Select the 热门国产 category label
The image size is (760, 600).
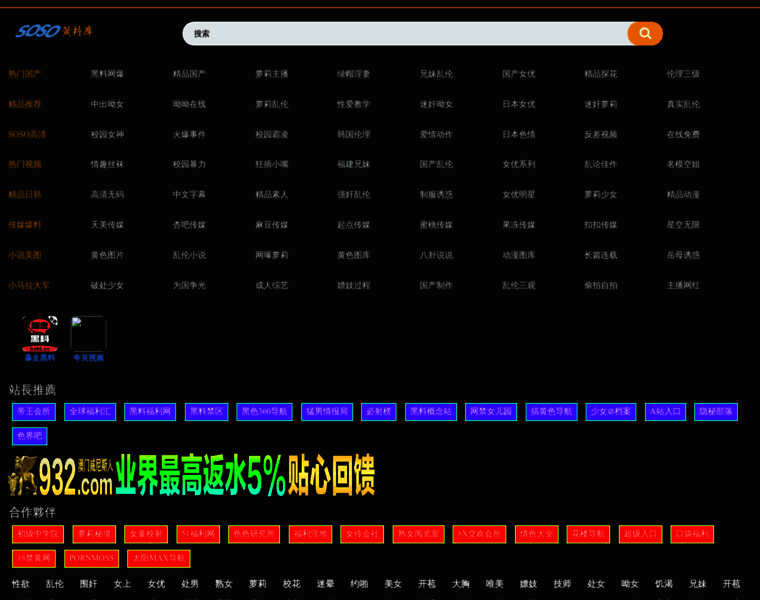pos(25,74)
